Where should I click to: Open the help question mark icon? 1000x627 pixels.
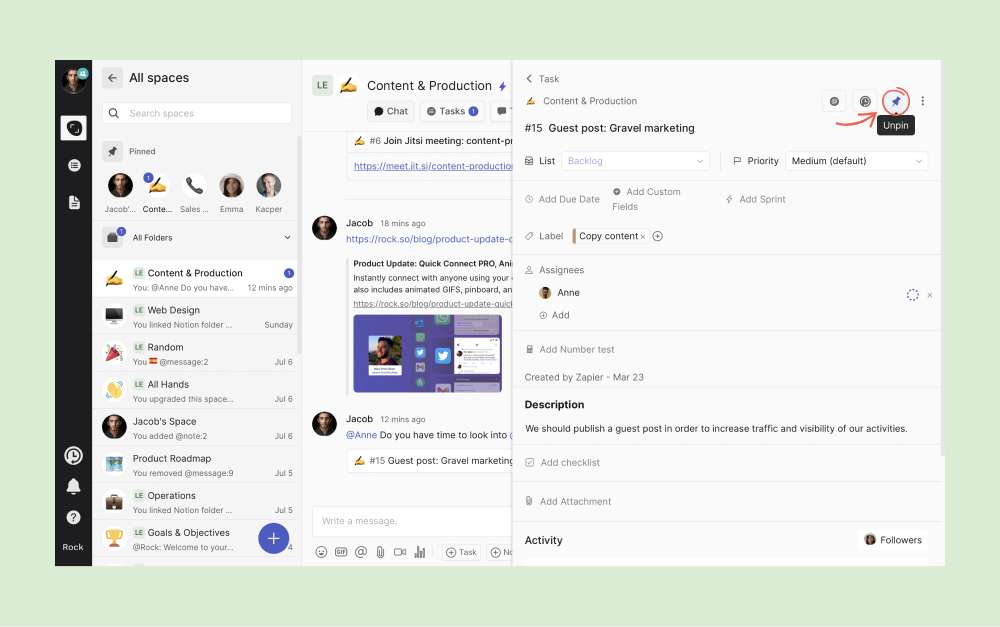click(x=73, y=518)
